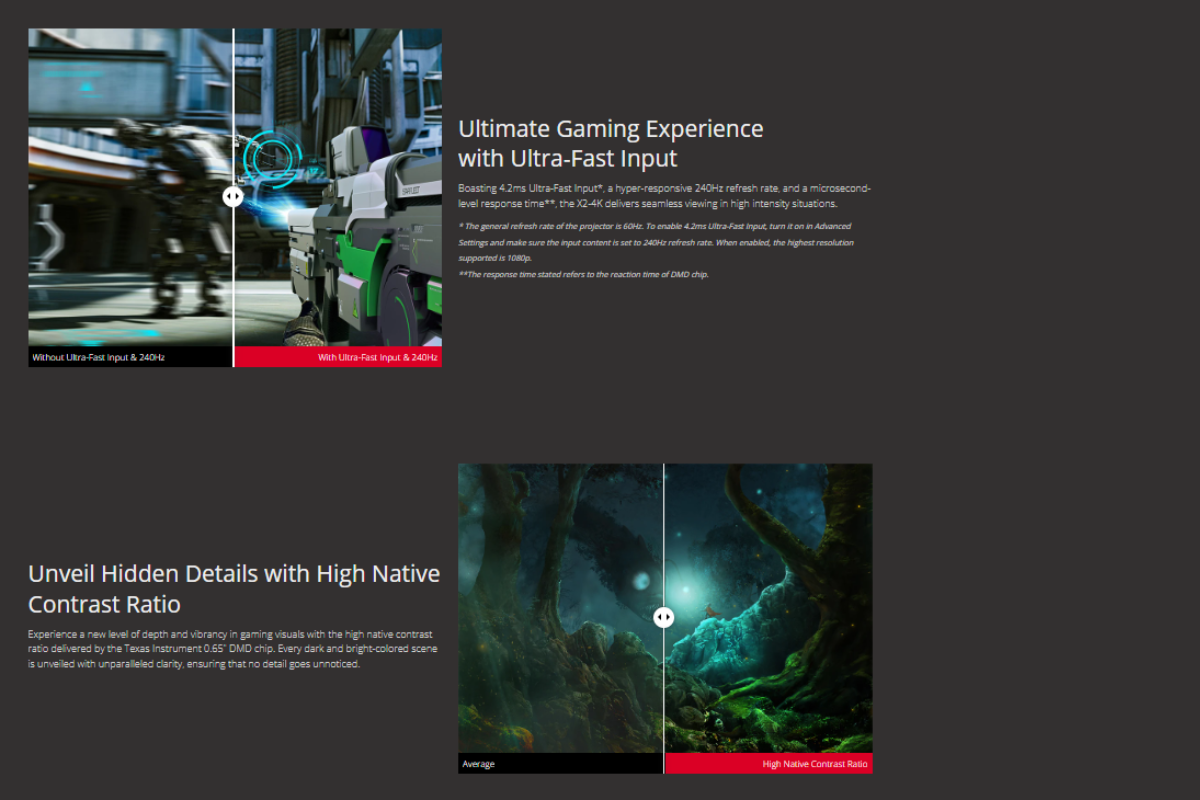1200x800 pixels.
Task: Click the forest contrast comparison slider handle
Action: (664, 618)
